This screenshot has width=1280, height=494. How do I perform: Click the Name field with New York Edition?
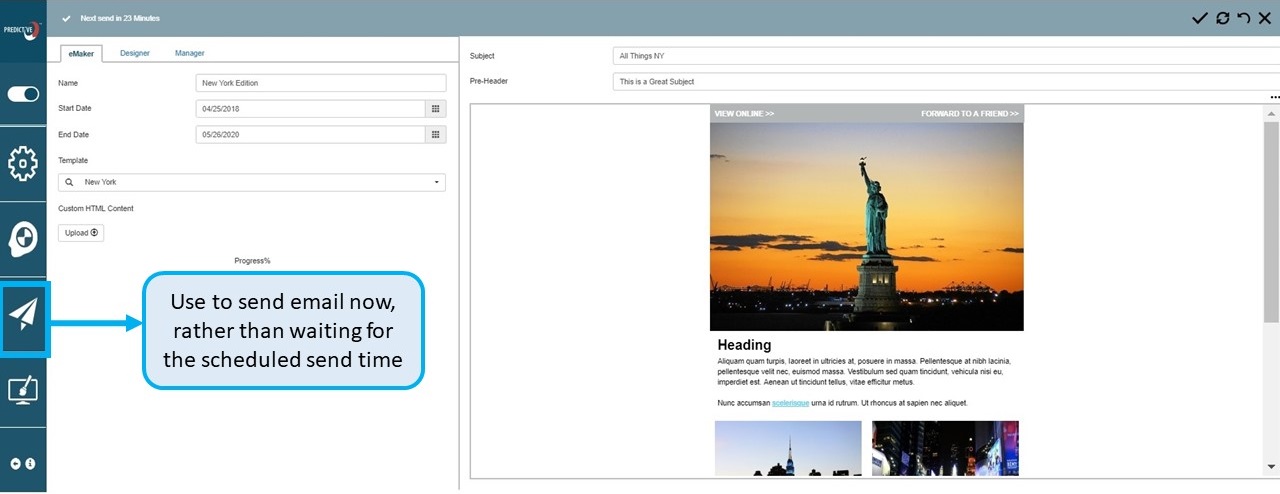[320, 83]
